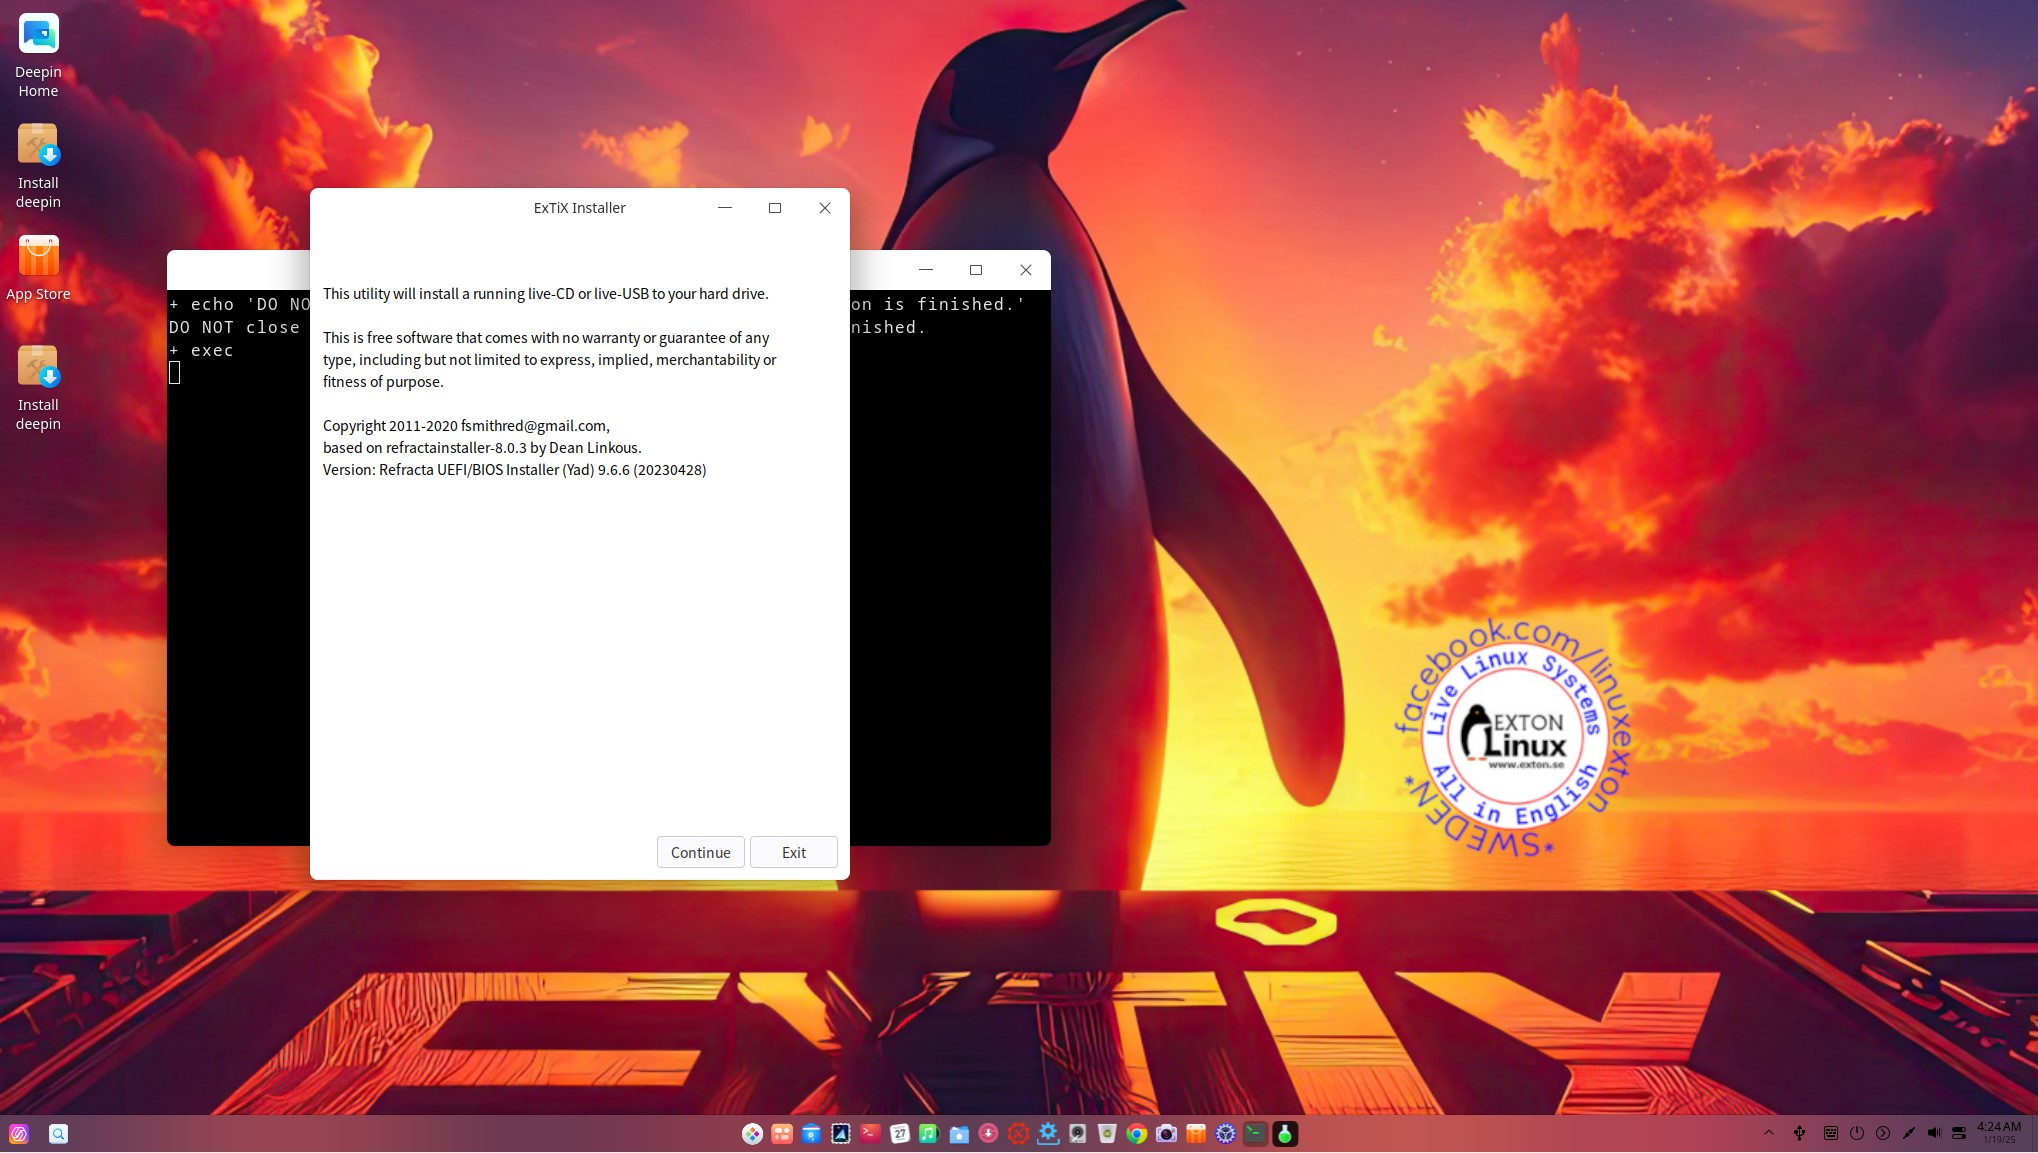Click the "+ exec" line in the terminal
This screenshot has width=2038, height=1153.
(201, 351)
